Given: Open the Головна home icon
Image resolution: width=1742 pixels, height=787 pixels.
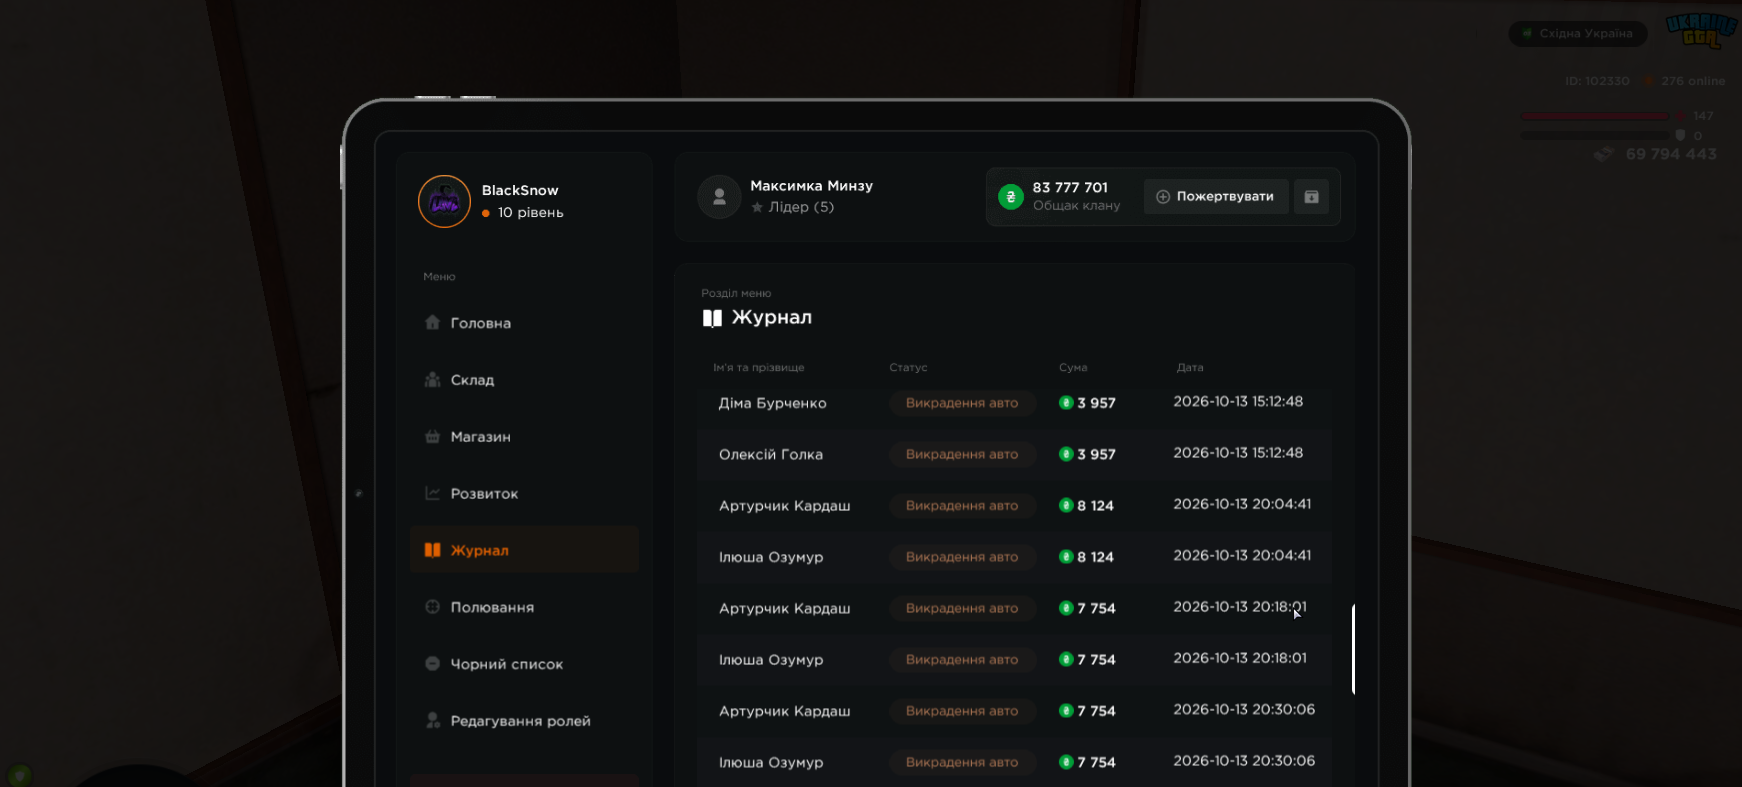Looking at the screenshot, I should tap(432, 322).
